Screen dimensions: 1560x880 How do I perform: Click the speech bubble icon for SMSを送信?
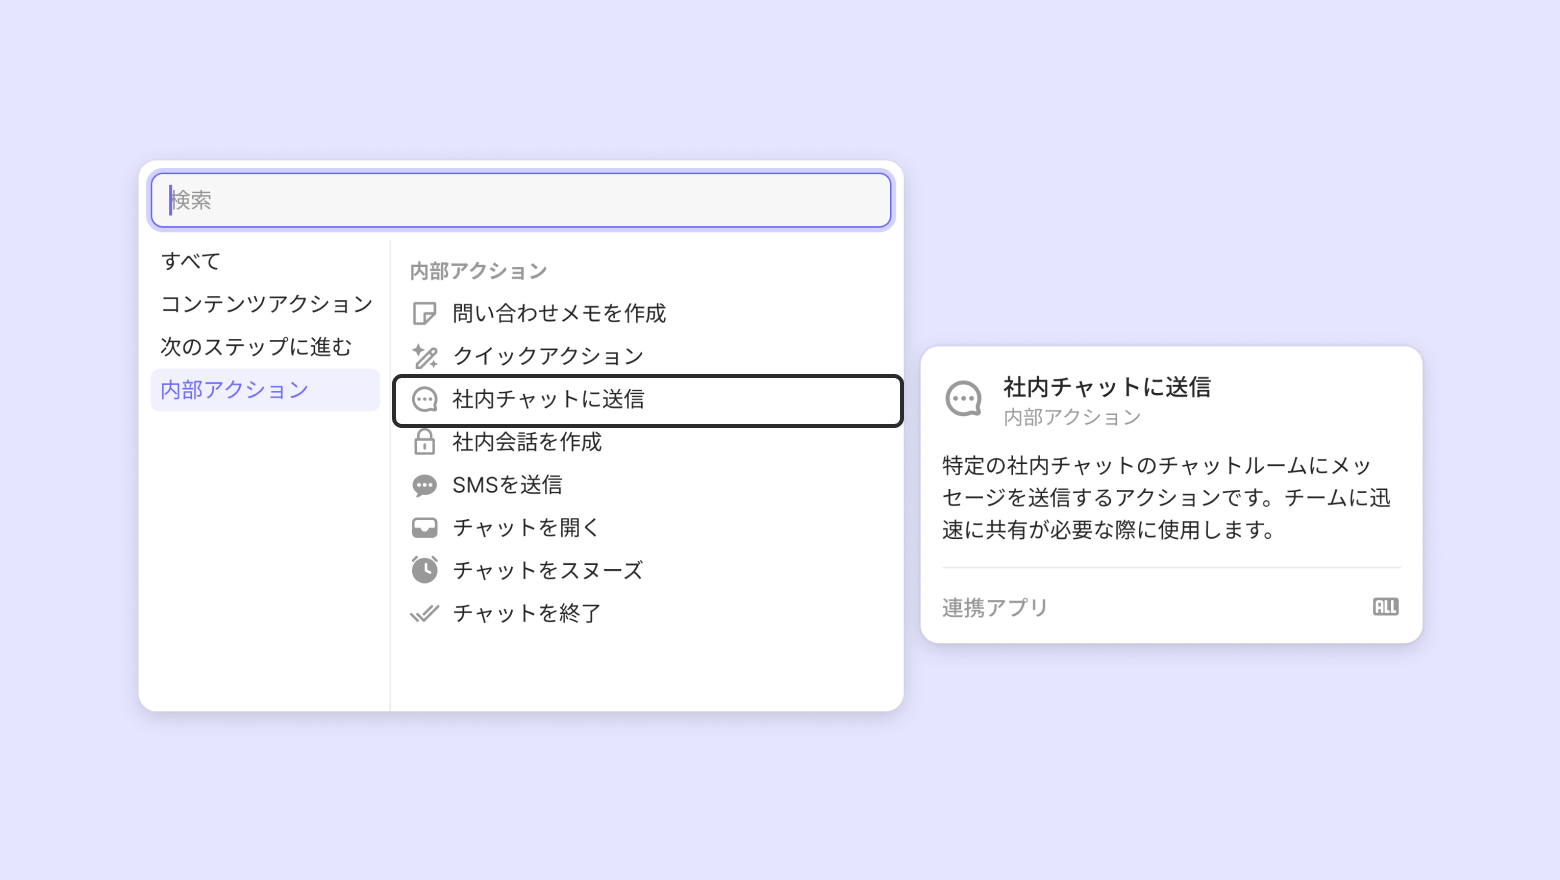click(x=425, y=485)
